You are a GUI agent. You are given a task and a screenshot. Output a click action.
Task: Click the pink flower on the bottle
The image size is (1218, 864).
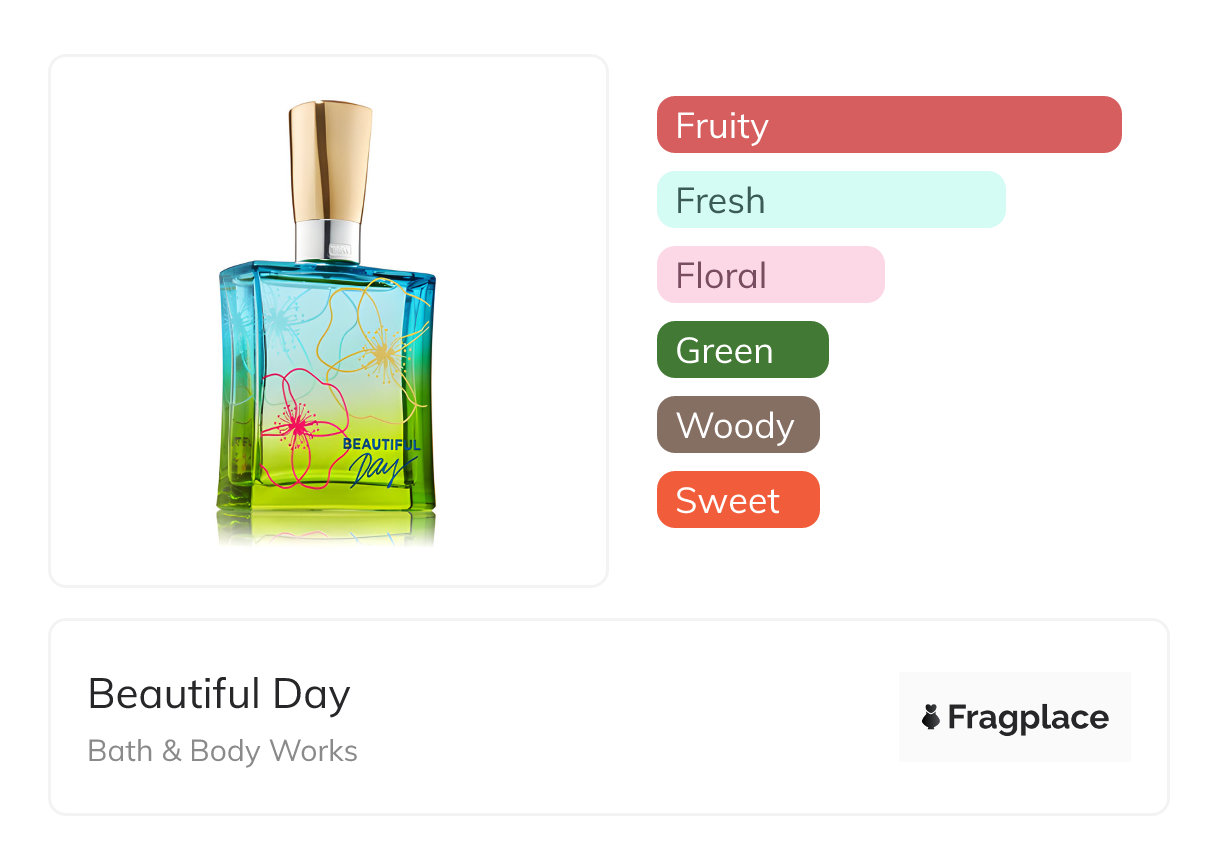[x=298, y=427]
